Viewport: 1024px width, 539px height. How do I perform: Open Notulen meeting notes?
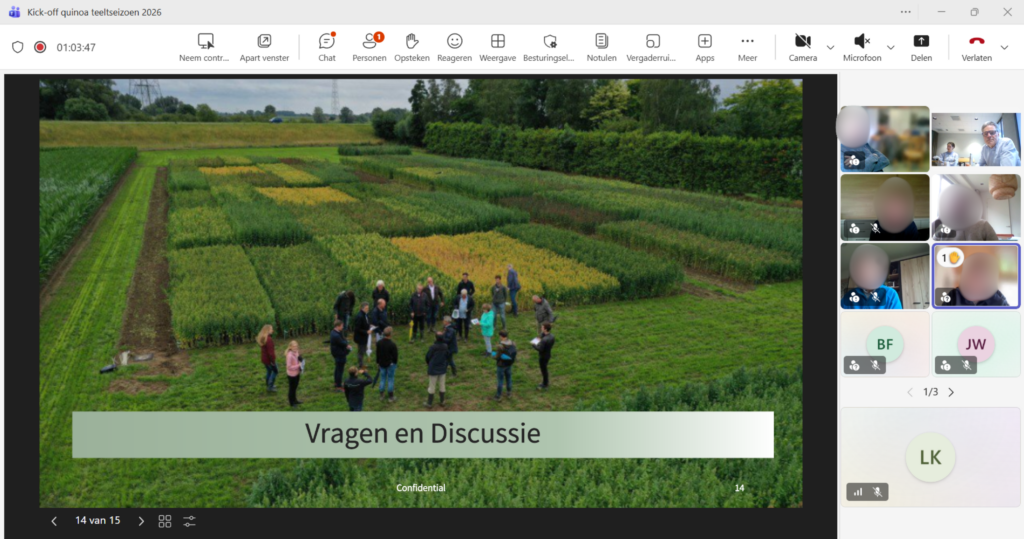(601, 48)
